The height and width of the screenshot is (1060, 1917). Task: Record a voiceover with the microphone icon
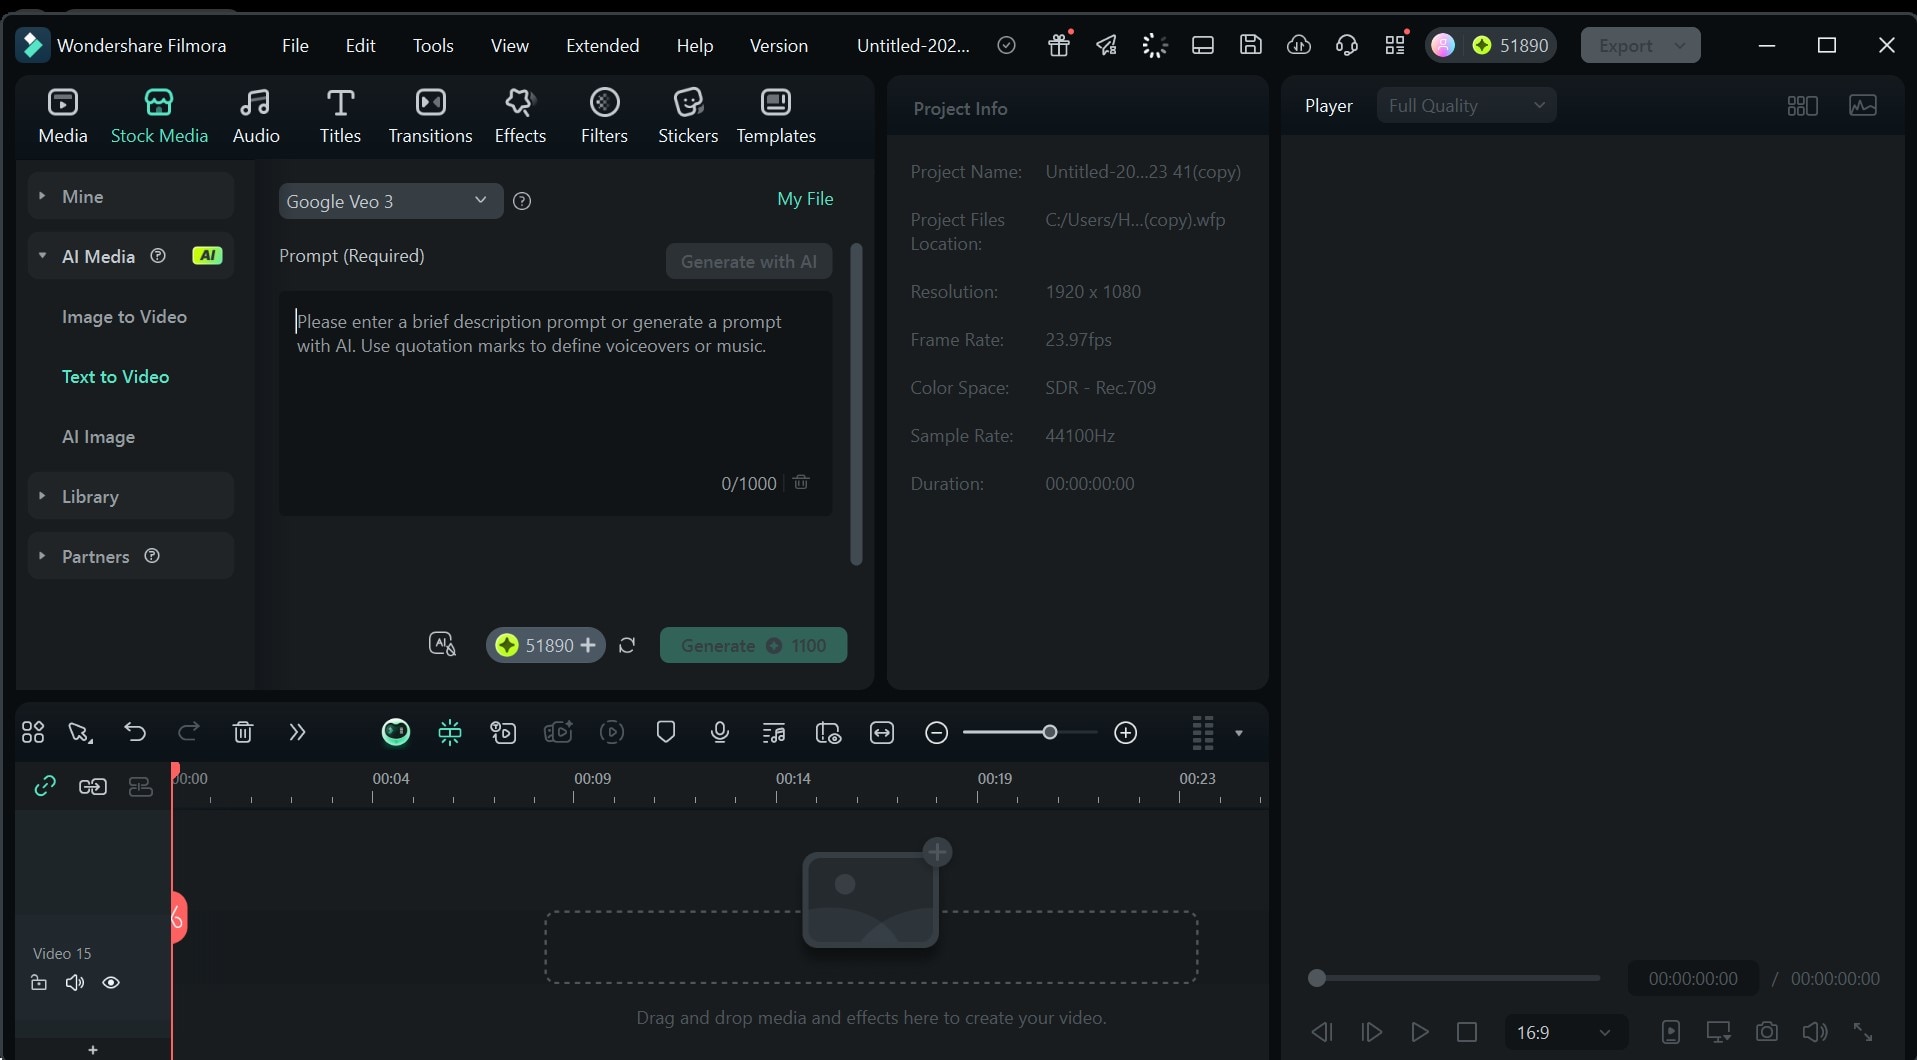(x=719, y=732)
